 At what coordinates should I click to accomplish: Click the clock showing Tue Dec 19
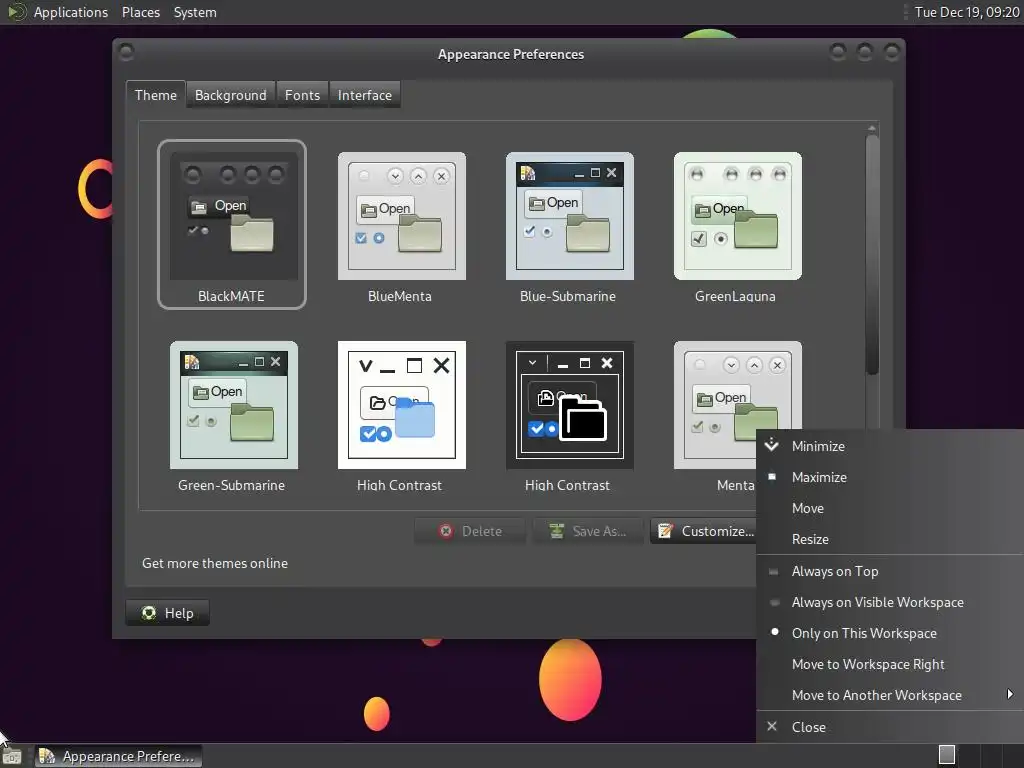(967, 12)
